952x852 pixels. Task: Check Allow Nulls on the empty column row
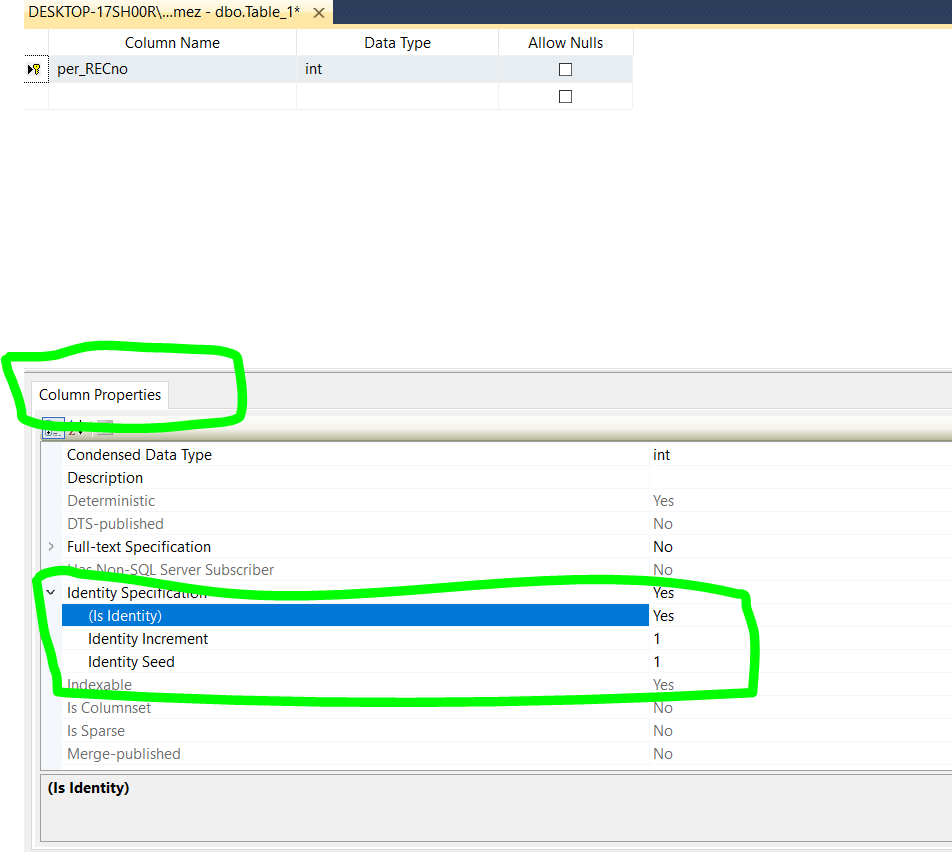click(x=565, y=95)
